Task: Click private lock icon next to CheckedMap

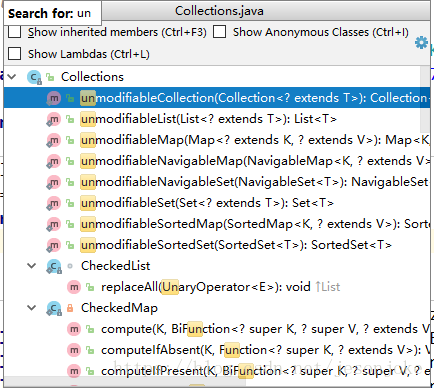Action: (70, 308)
